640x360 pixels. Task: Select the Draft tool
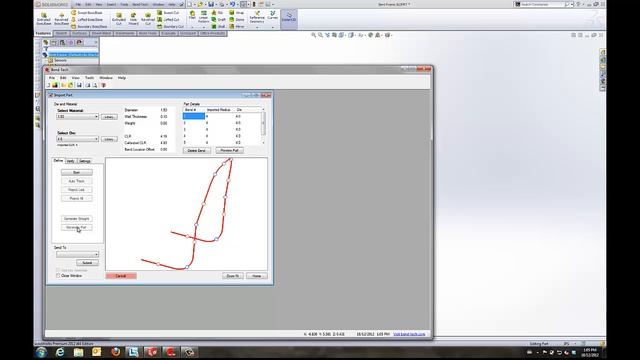(218, 19)
